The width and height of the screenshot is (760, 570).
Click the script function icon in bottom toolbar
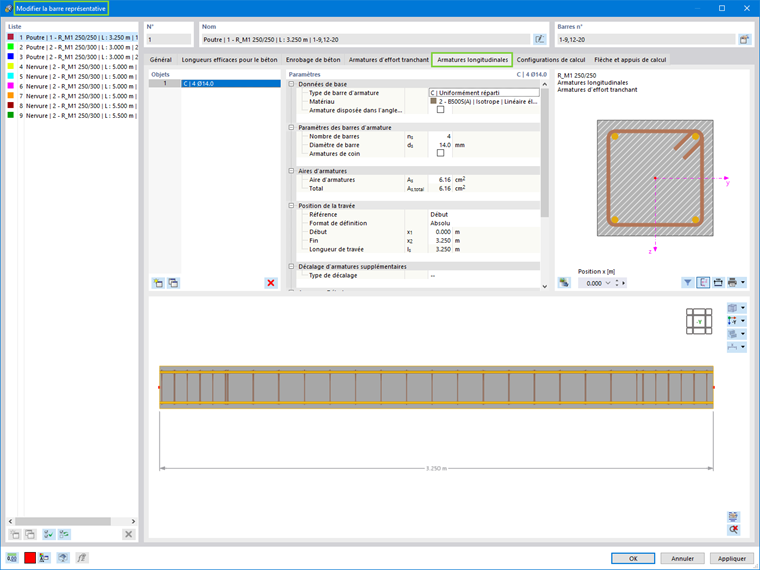coord(82,558)
